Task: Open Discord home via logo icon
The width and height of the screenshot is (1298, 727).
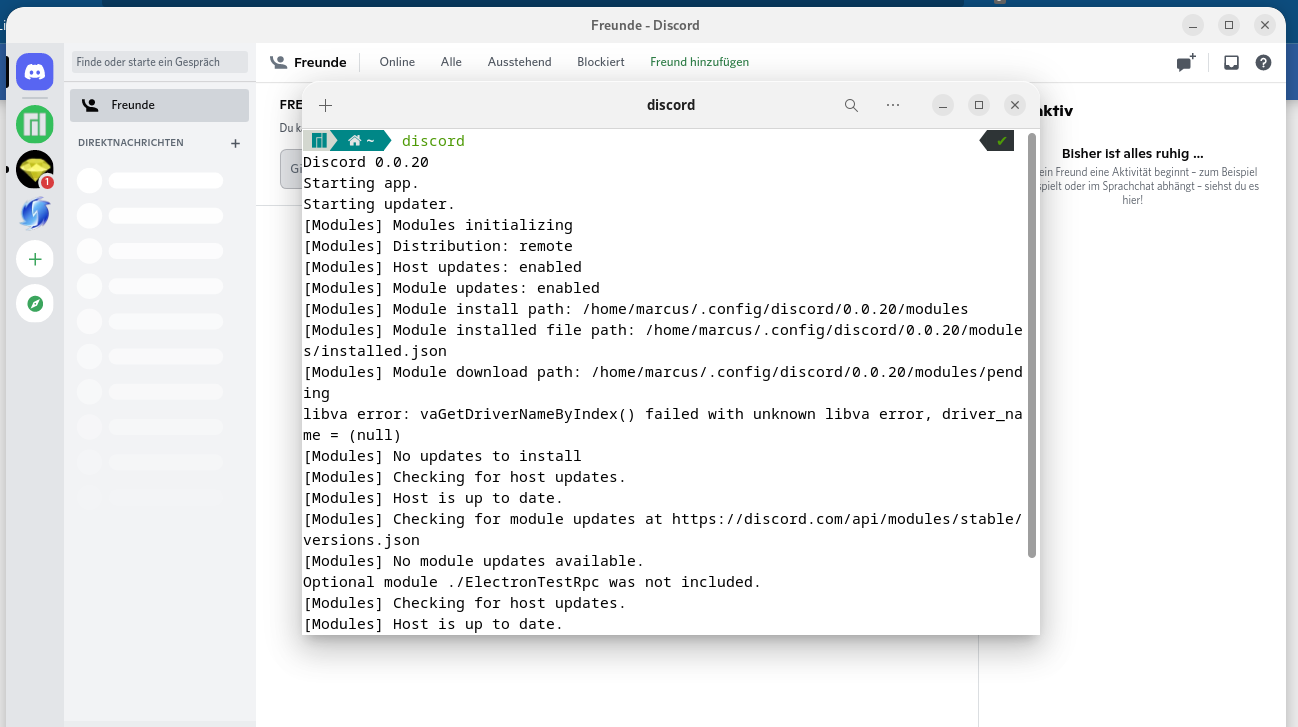Action: [35, 72]
